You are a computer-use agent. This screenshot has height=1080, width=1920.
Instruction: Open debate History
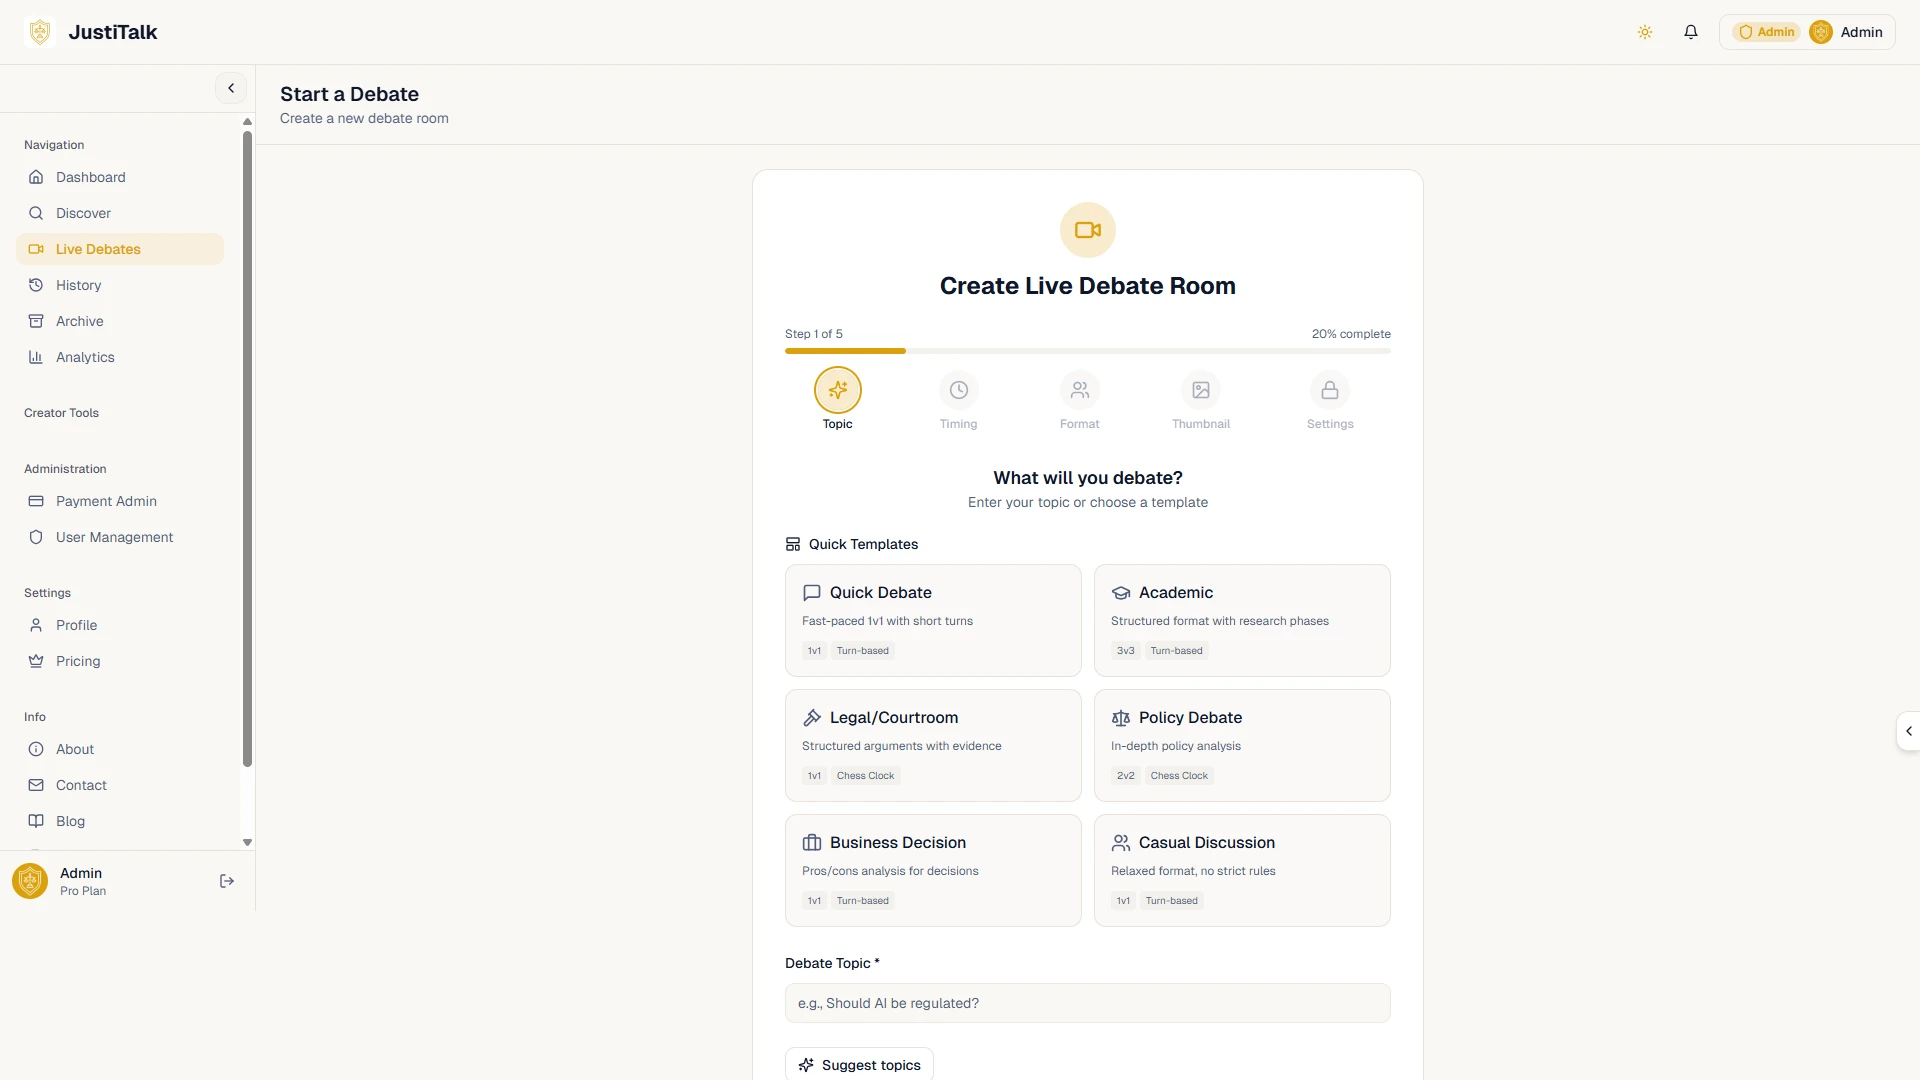tap(120, 285)
